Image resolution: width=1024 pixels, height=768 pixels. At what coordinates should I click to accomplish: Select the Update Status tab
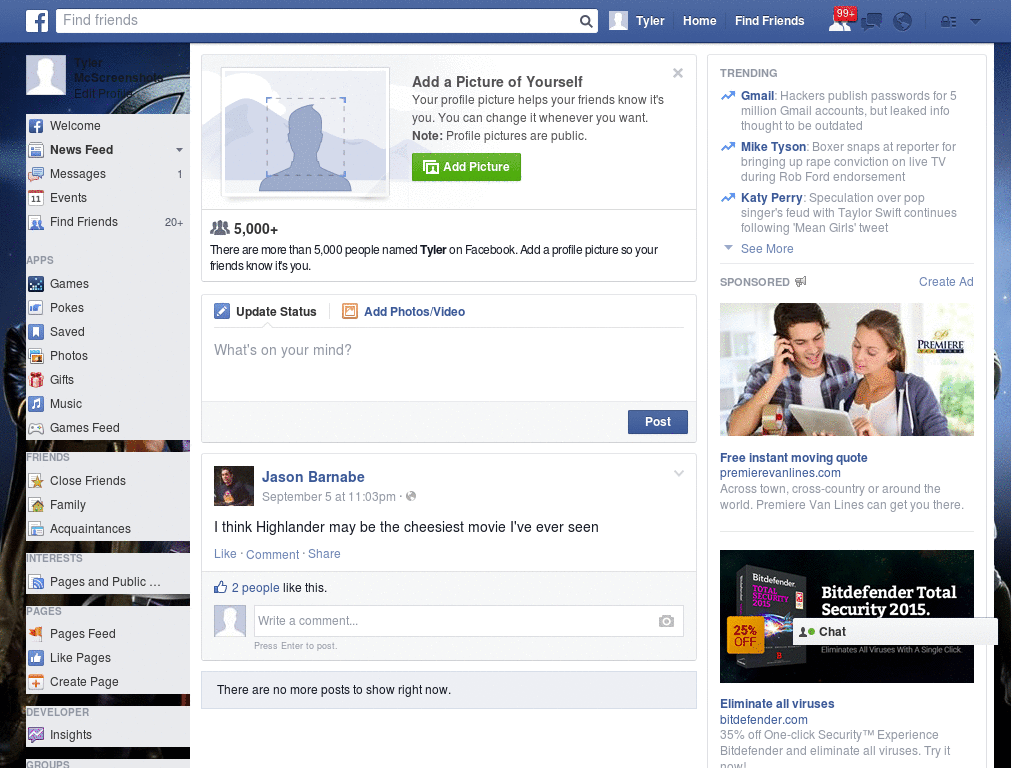click(265, 312)
